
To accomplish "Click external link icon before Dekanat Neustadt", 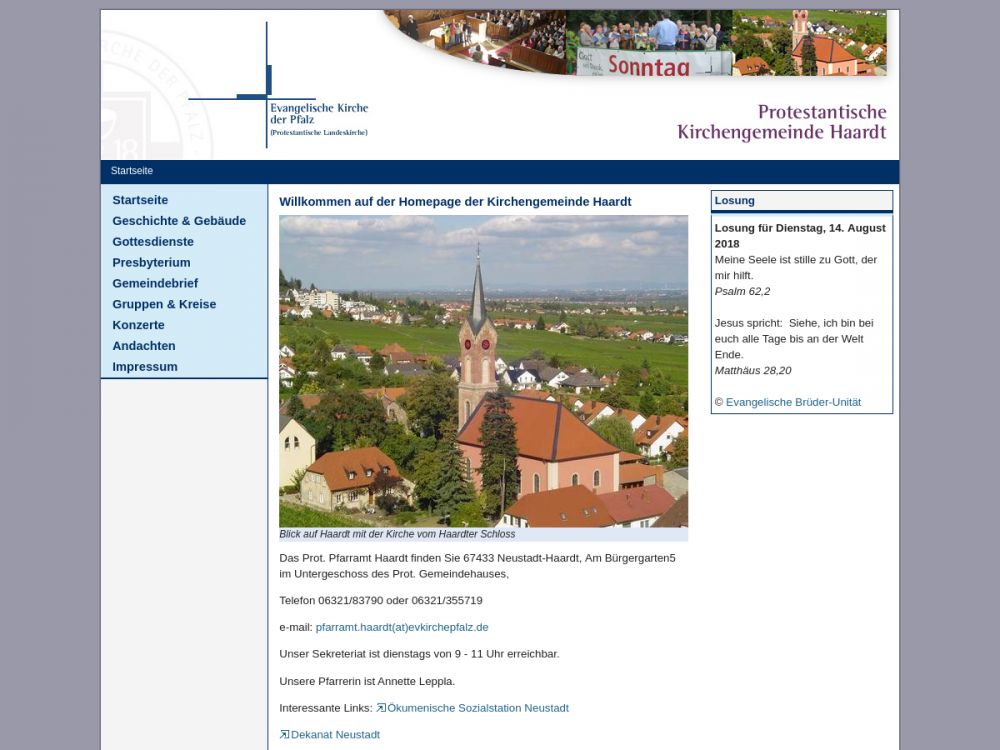I will click(284, 735).
